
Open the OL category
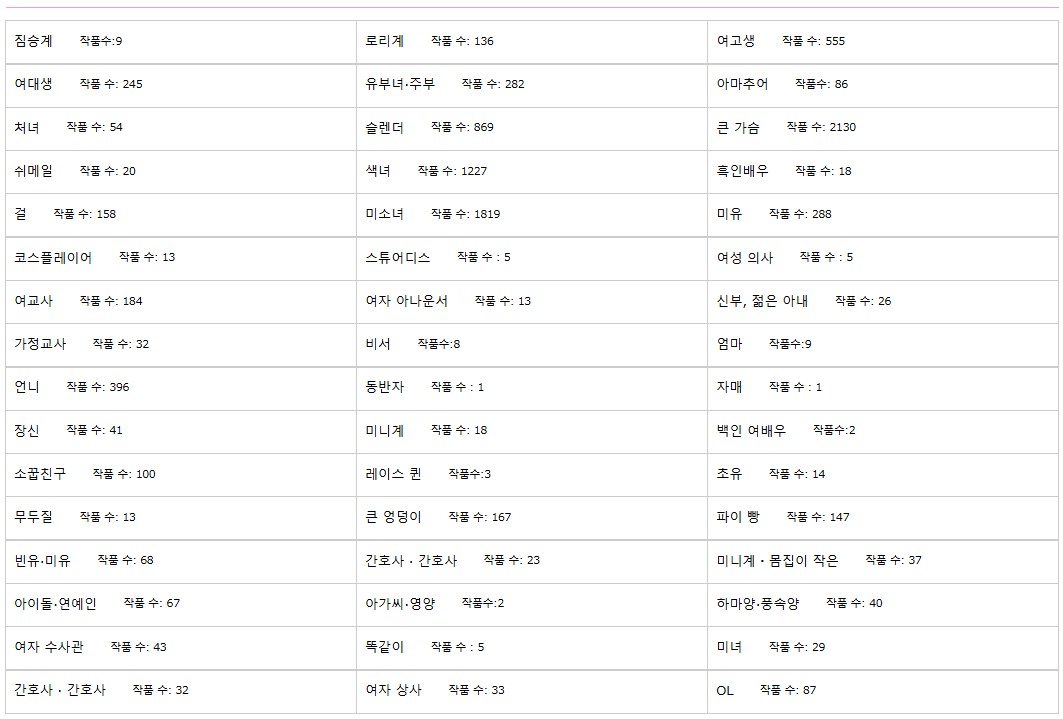[x=725, y=691]
